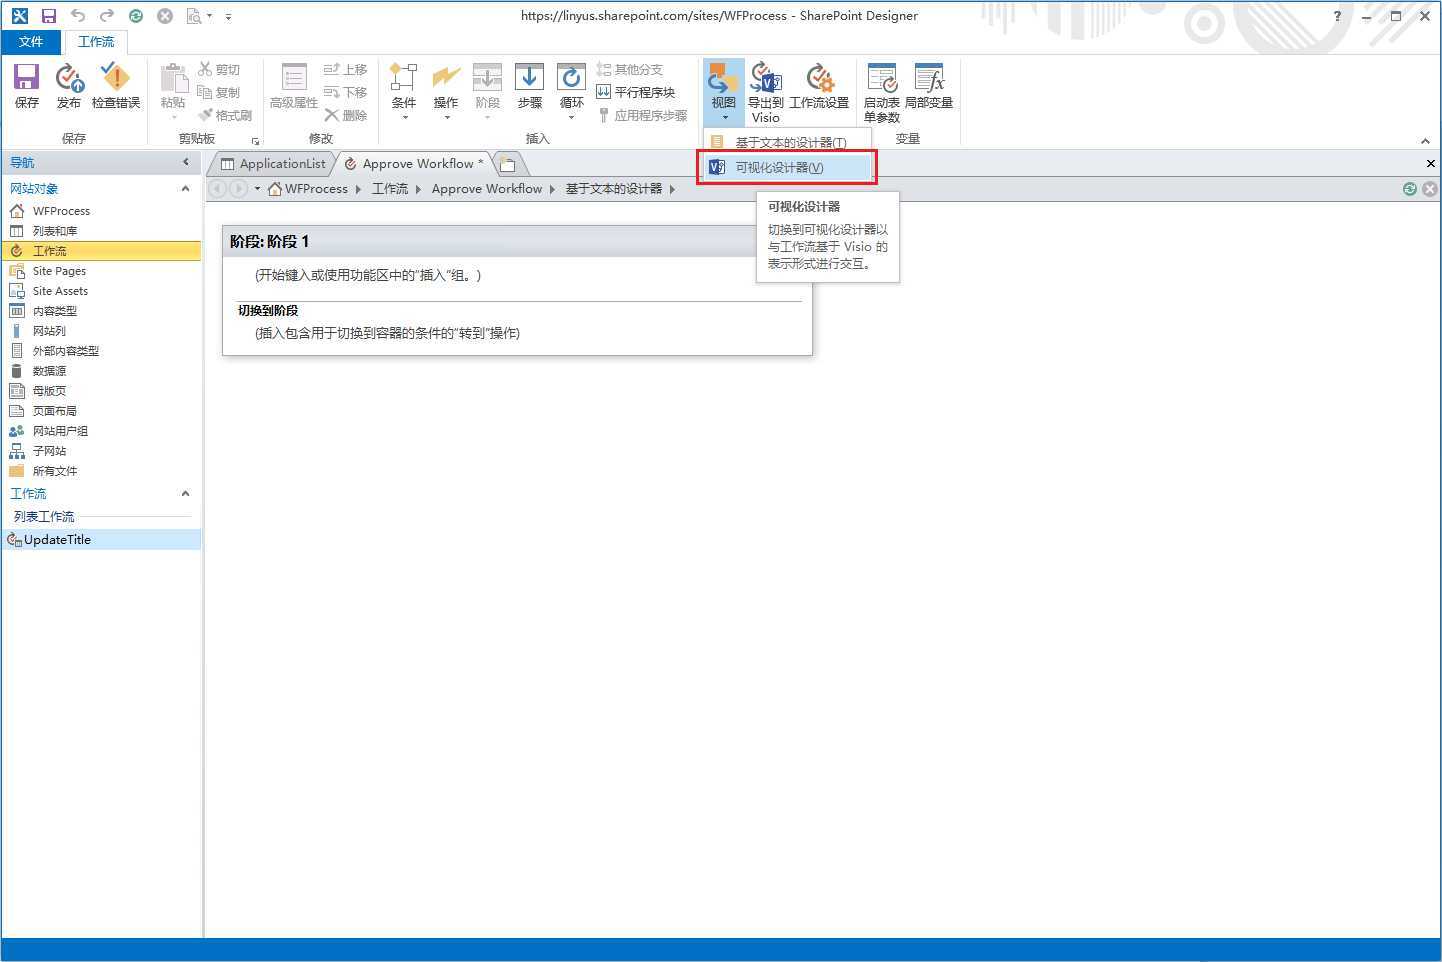Collapse the 工作流 section in navigation
Viewport: 1442px width, 962px height.
point(185,493)
